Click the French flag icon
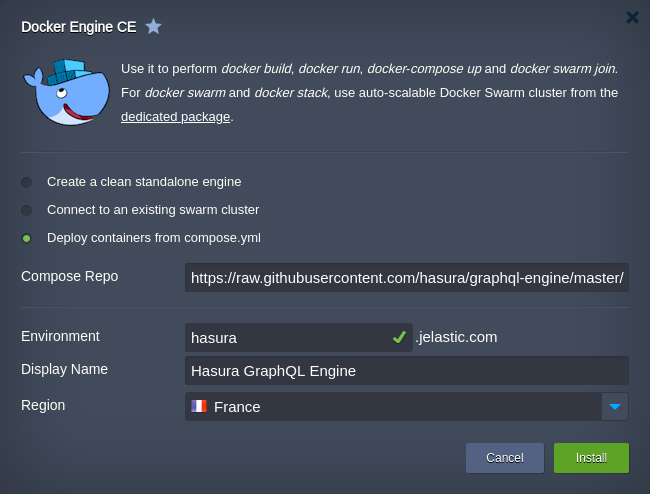 pos(199,406)
